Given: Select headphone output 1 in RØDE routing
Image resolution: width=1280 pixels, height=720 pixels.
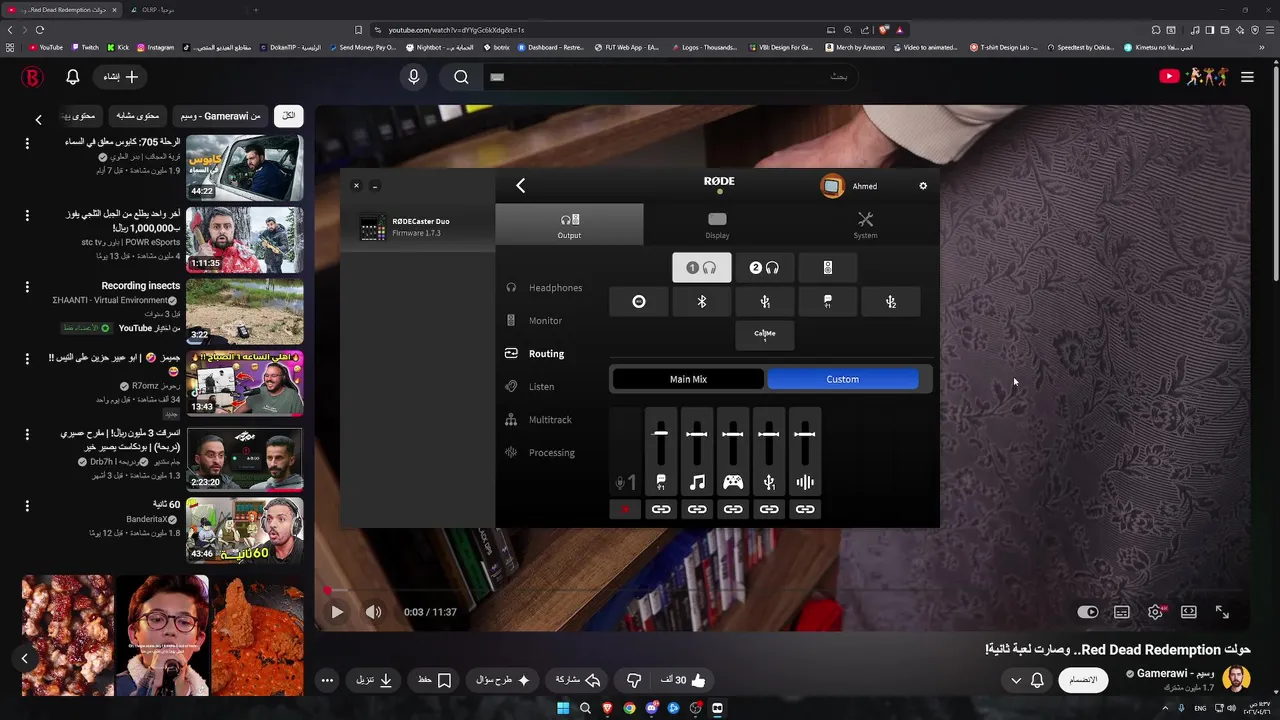Looking at the screenshot, I should coord(702,268).
